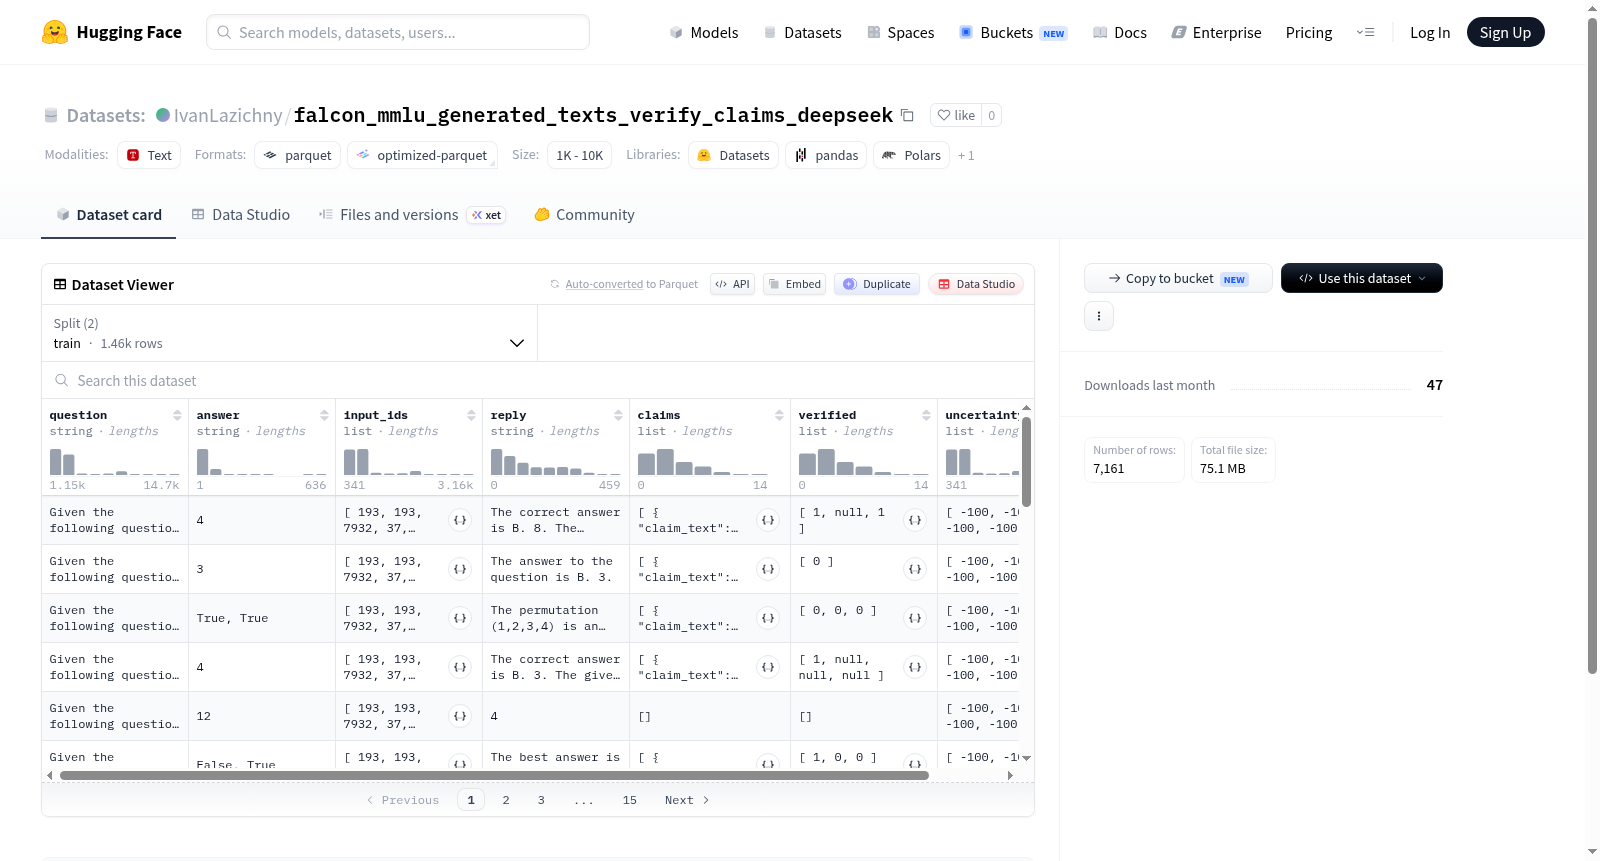Click the Duplicate button
Image resolution: width=1600 pixels, height=861 pixels.
pos(877,284)
